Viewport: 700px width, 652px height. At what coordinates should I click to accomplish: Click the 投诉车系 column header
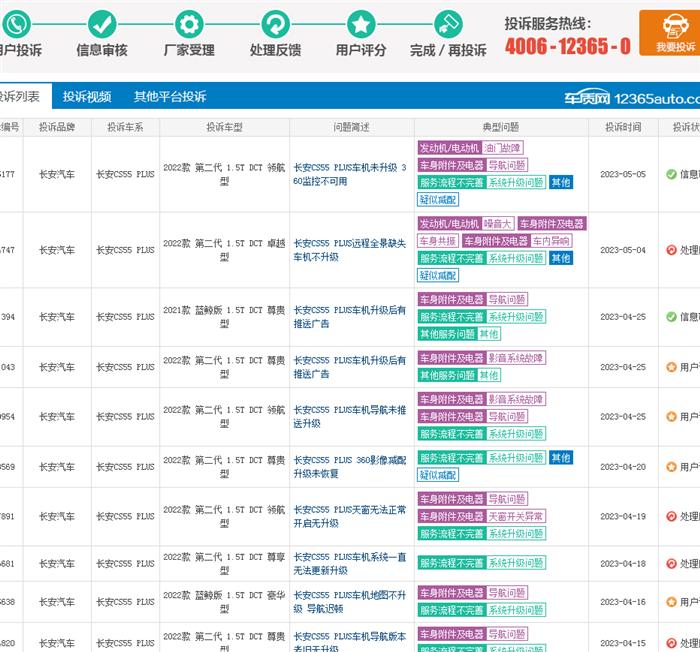pos(125,127)
